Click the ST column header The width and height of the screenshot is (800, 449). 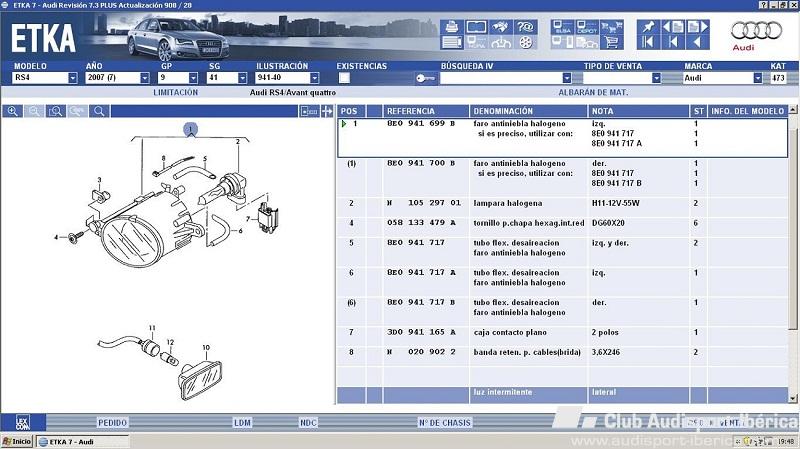coord(698,111)
